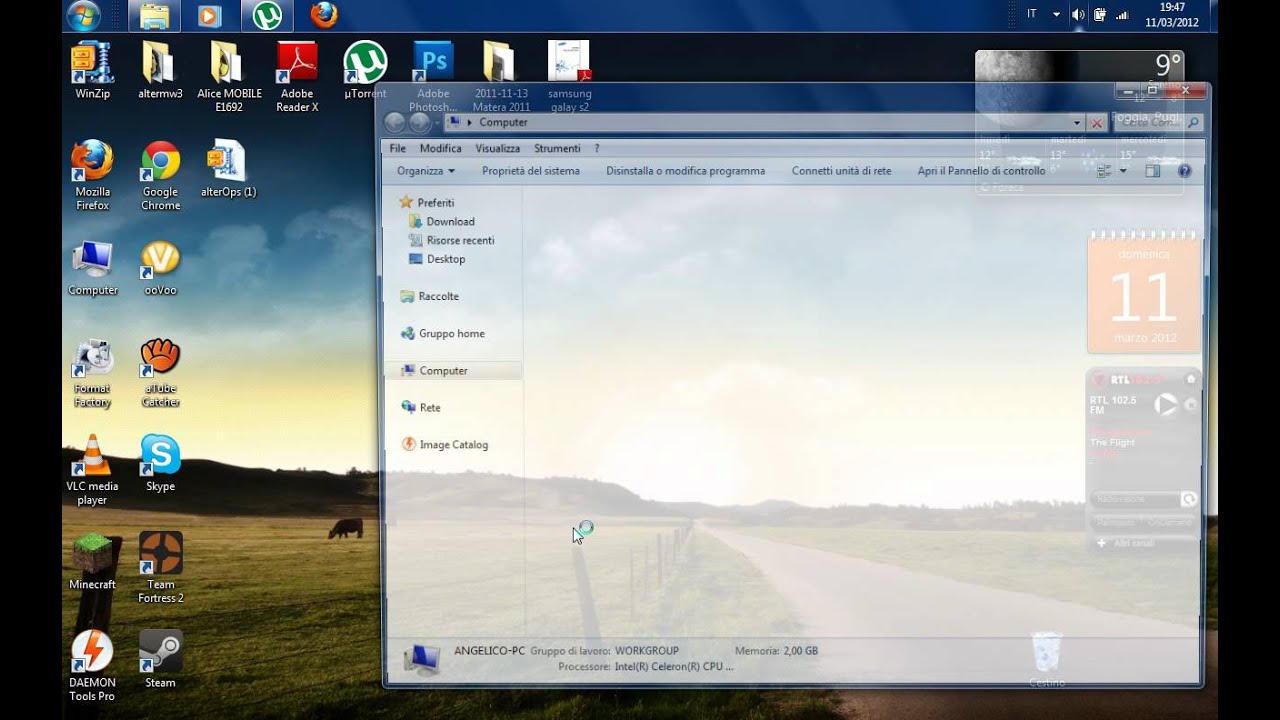The width and height of the screenshot is (1280, 720).
Task: Switch to Windows Explorer taskbar button
Action: coord(154,15)
